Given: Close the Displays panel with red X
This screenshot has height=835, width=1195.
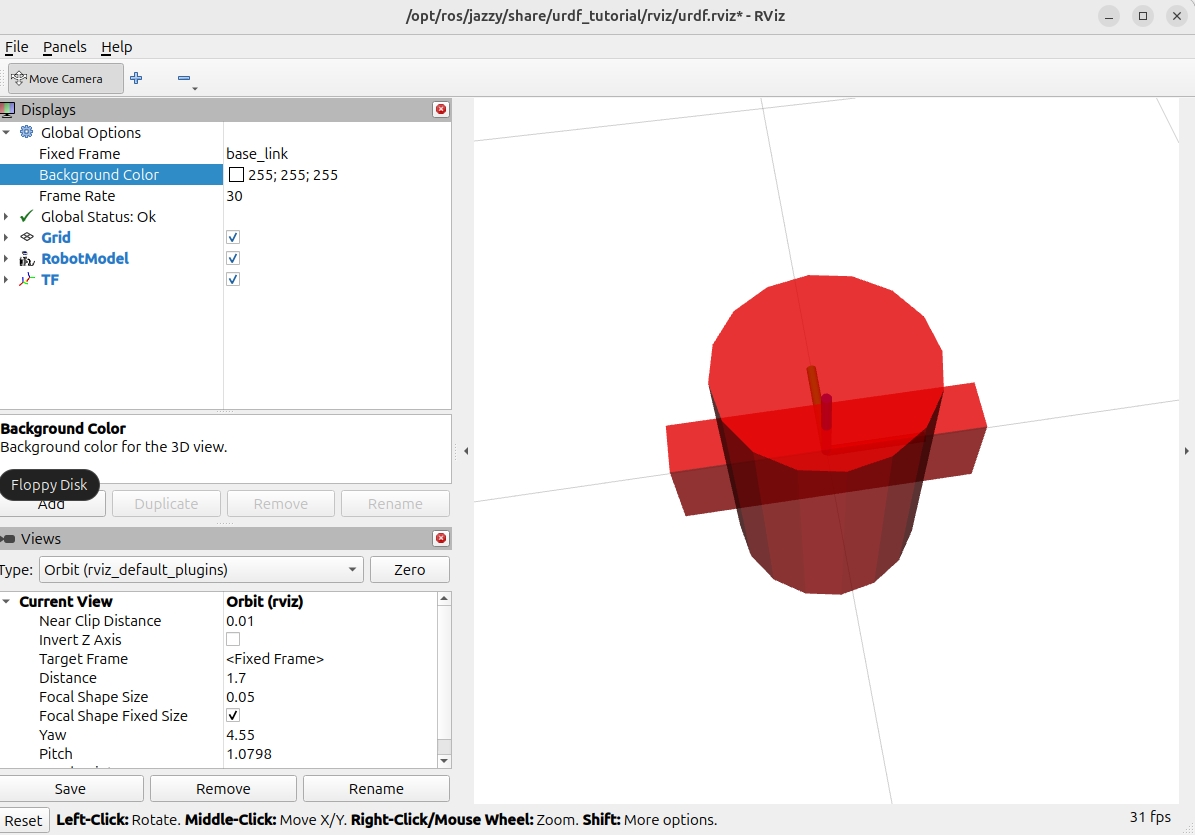Looking at the screenshot, I should coord(440,109).
